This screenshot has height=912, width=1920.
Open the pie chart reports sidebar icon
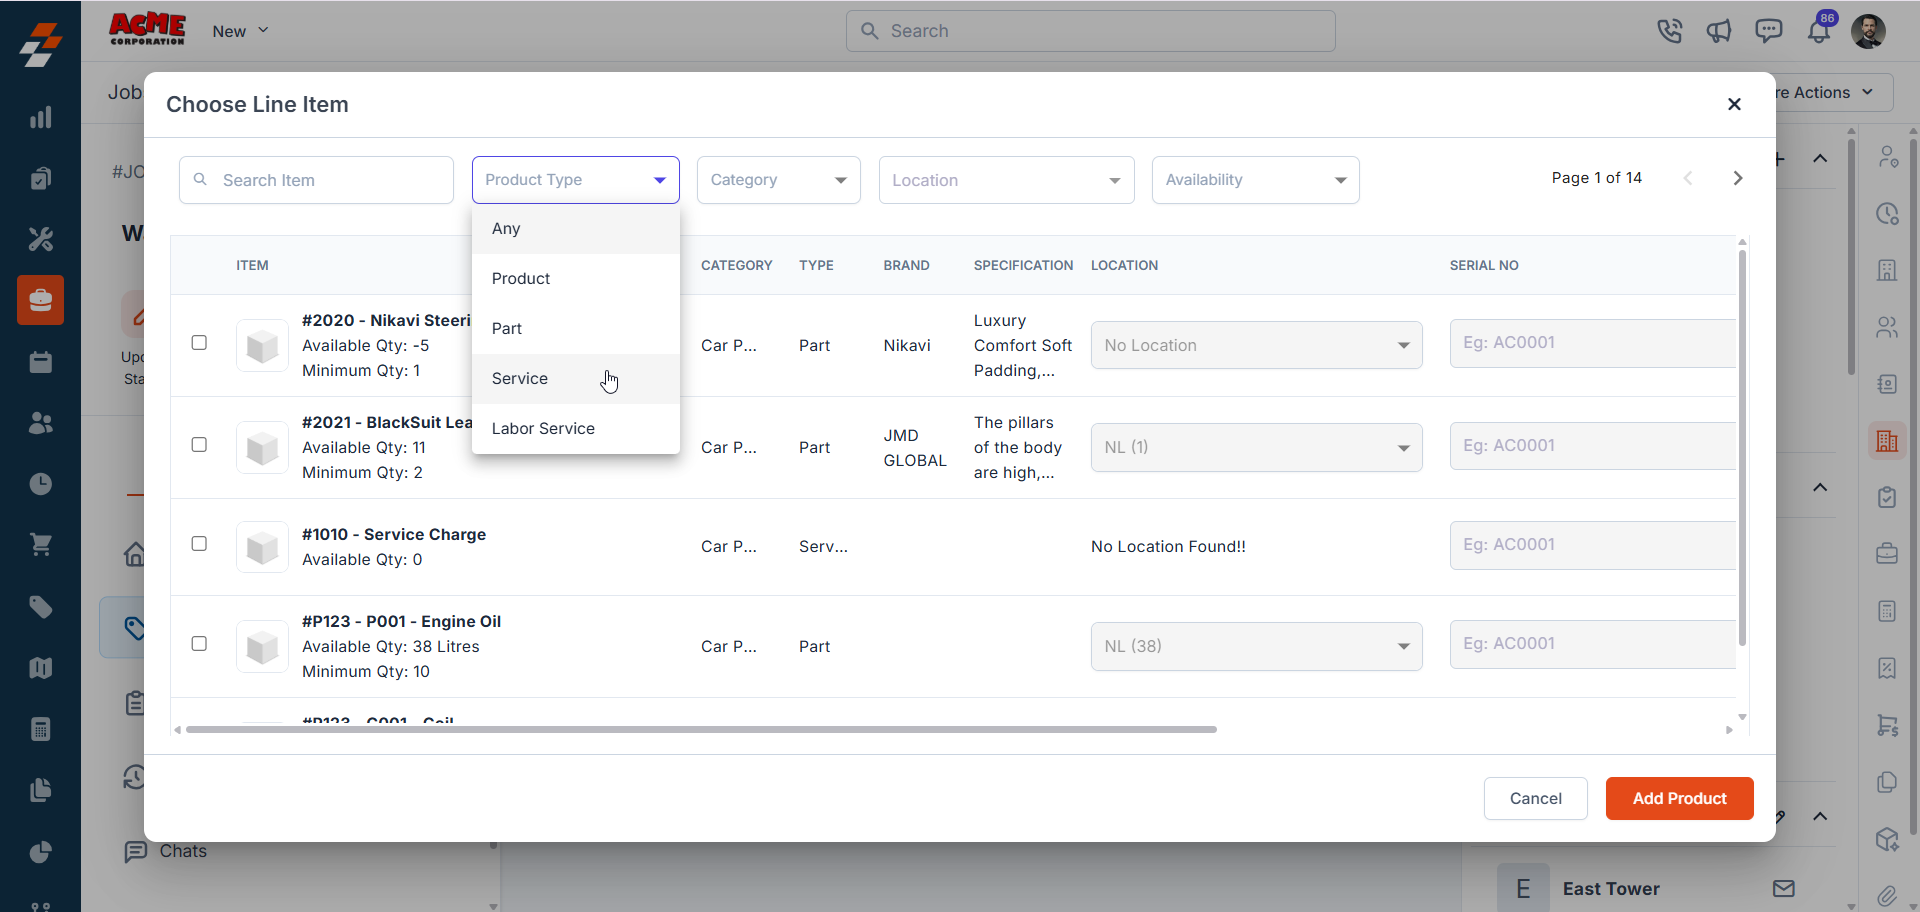point(41,852)
